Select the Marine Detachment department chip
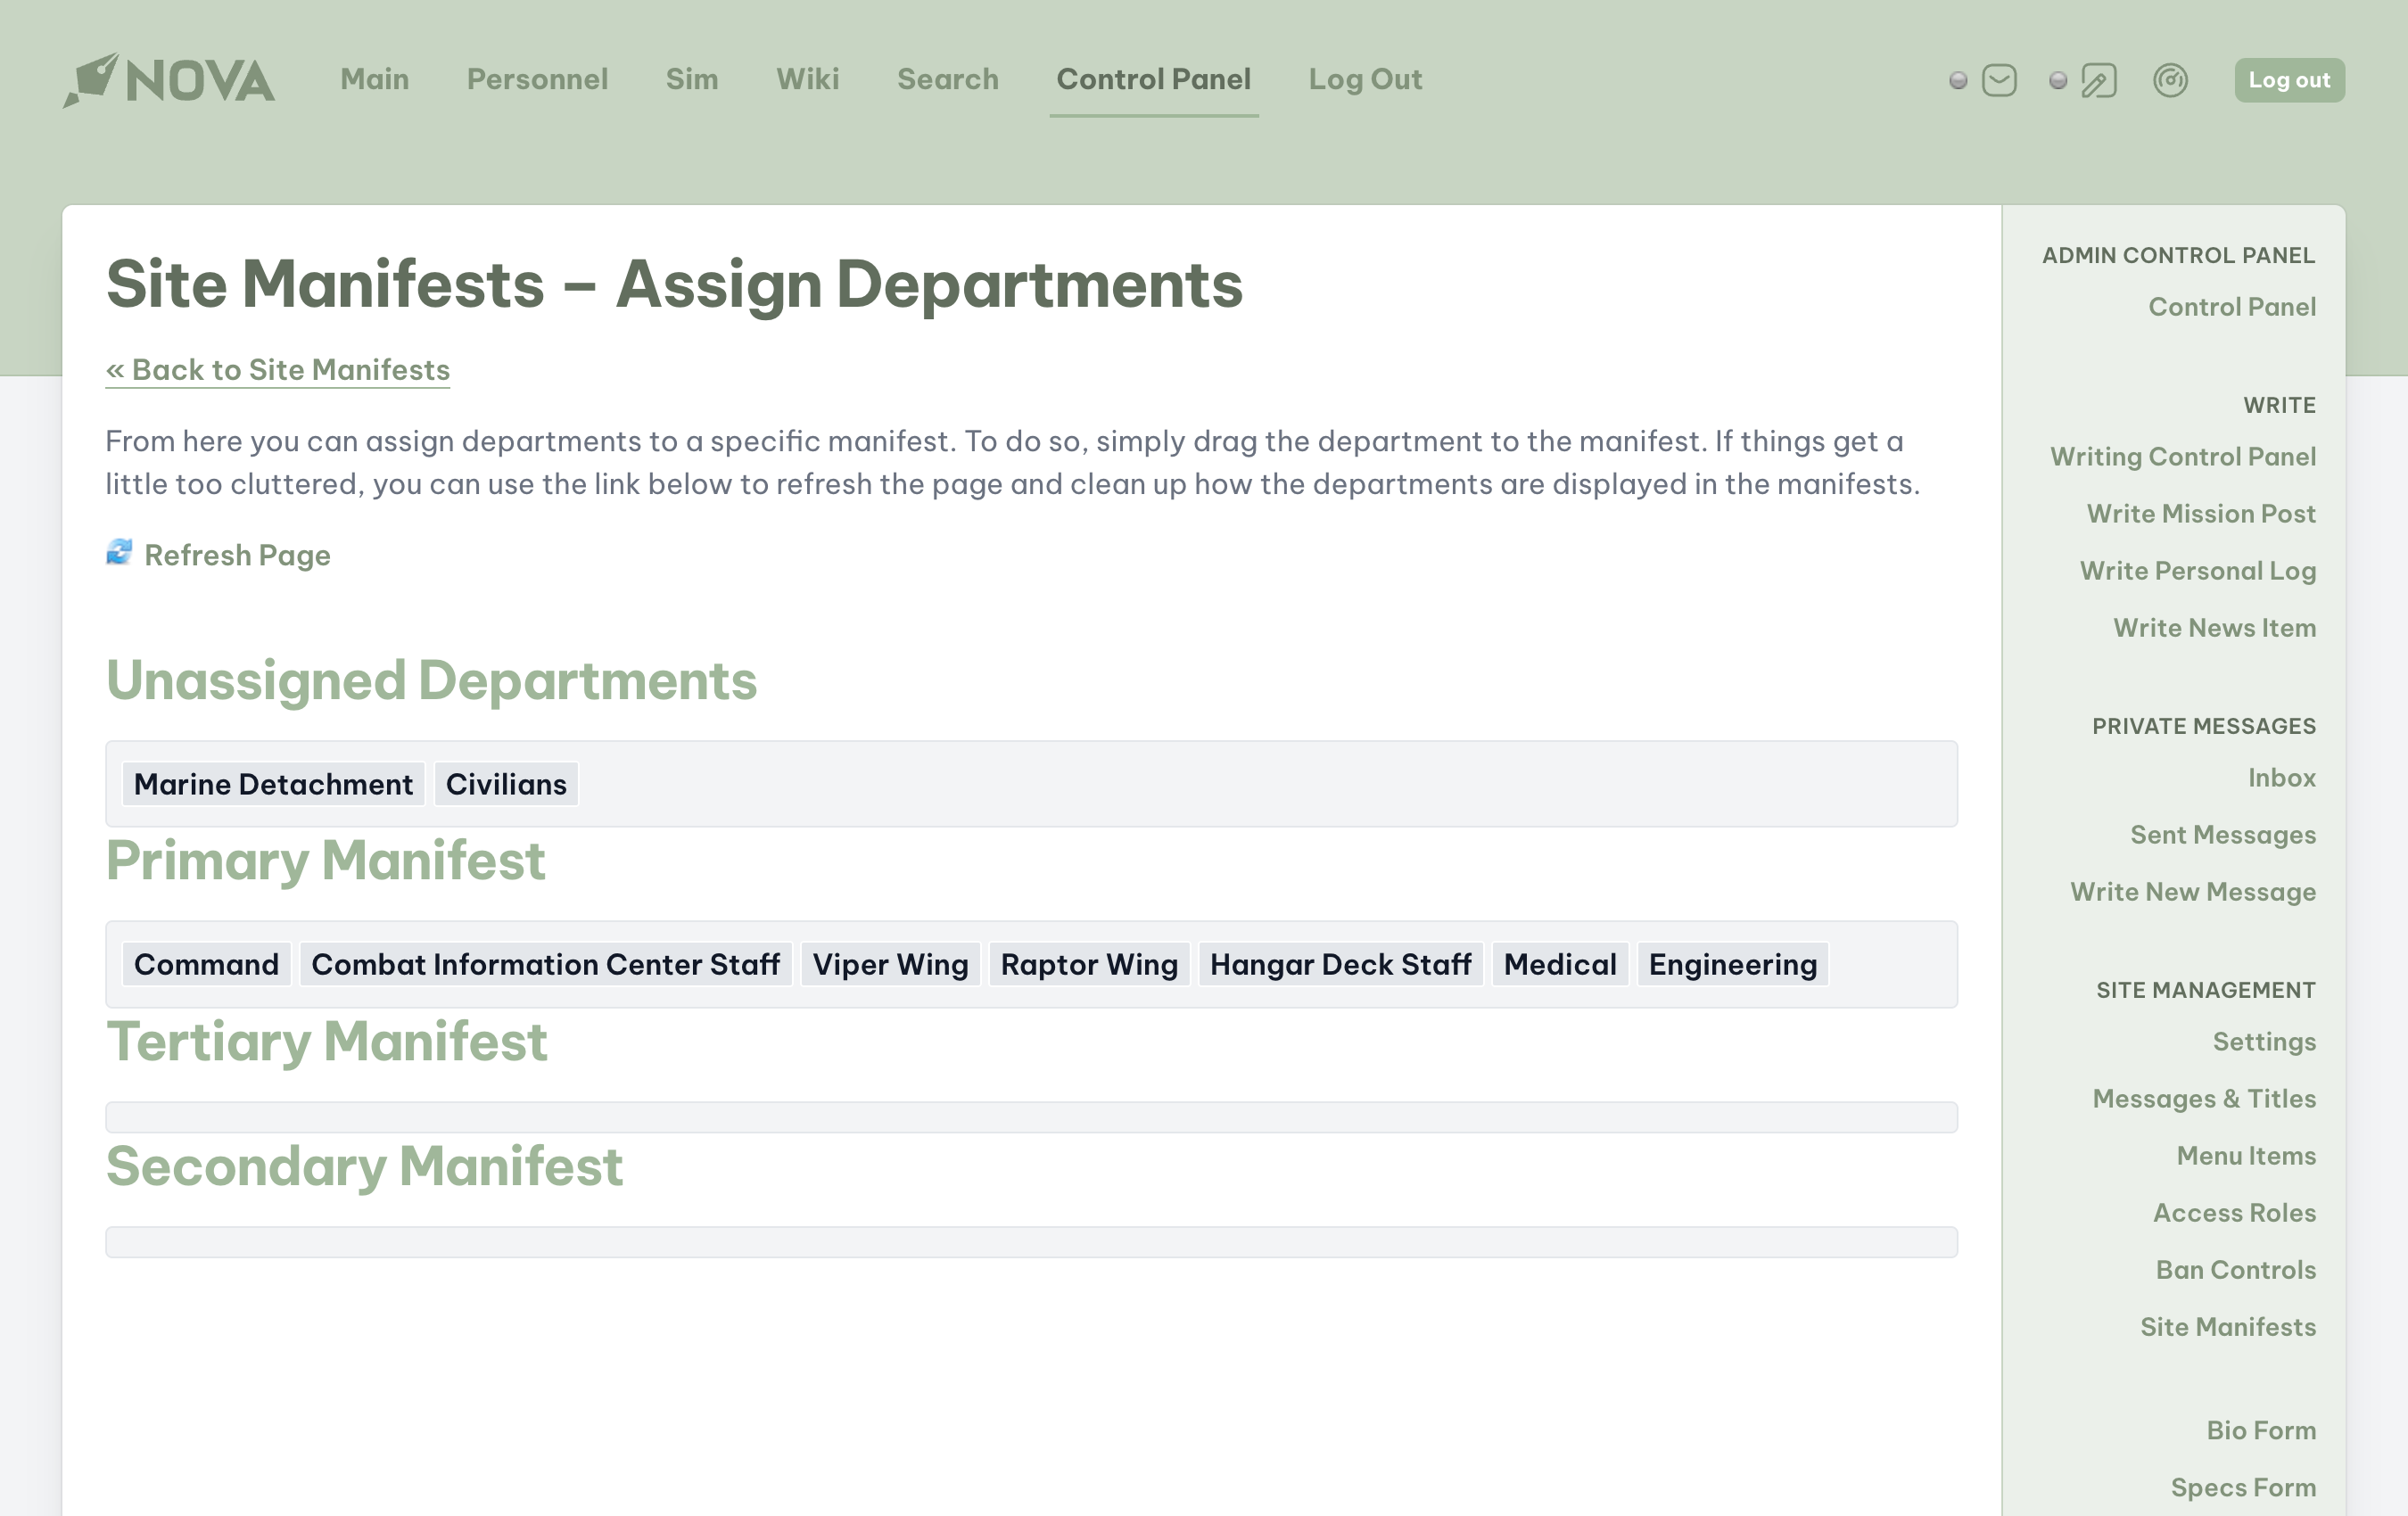2408x1516 pixels. (273, 784)
